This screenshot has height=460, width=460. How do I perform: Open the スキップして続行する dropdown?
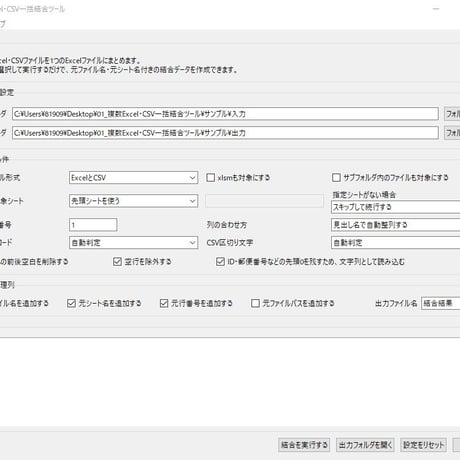(396, 207)
